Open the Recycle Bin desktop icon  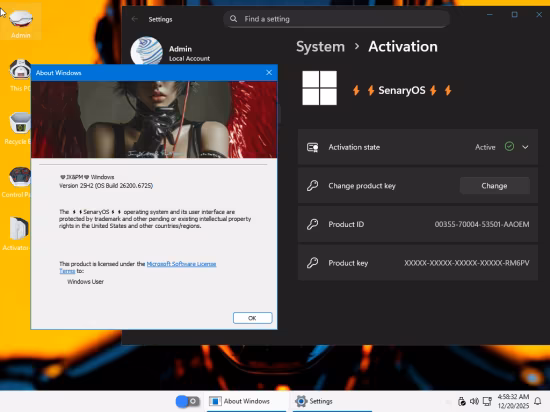(19, 128)
